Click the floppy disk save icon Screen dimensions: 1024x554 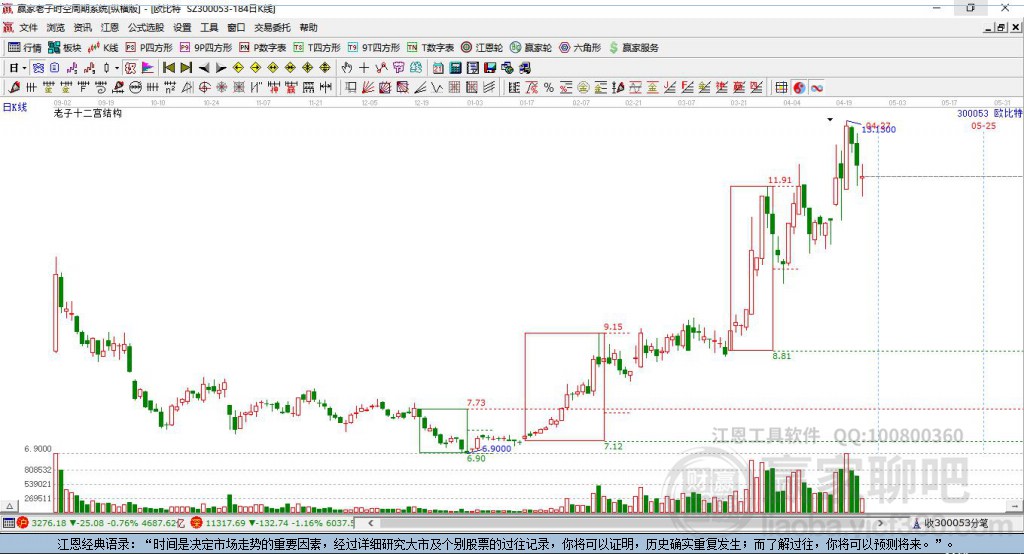coord(490,68)
